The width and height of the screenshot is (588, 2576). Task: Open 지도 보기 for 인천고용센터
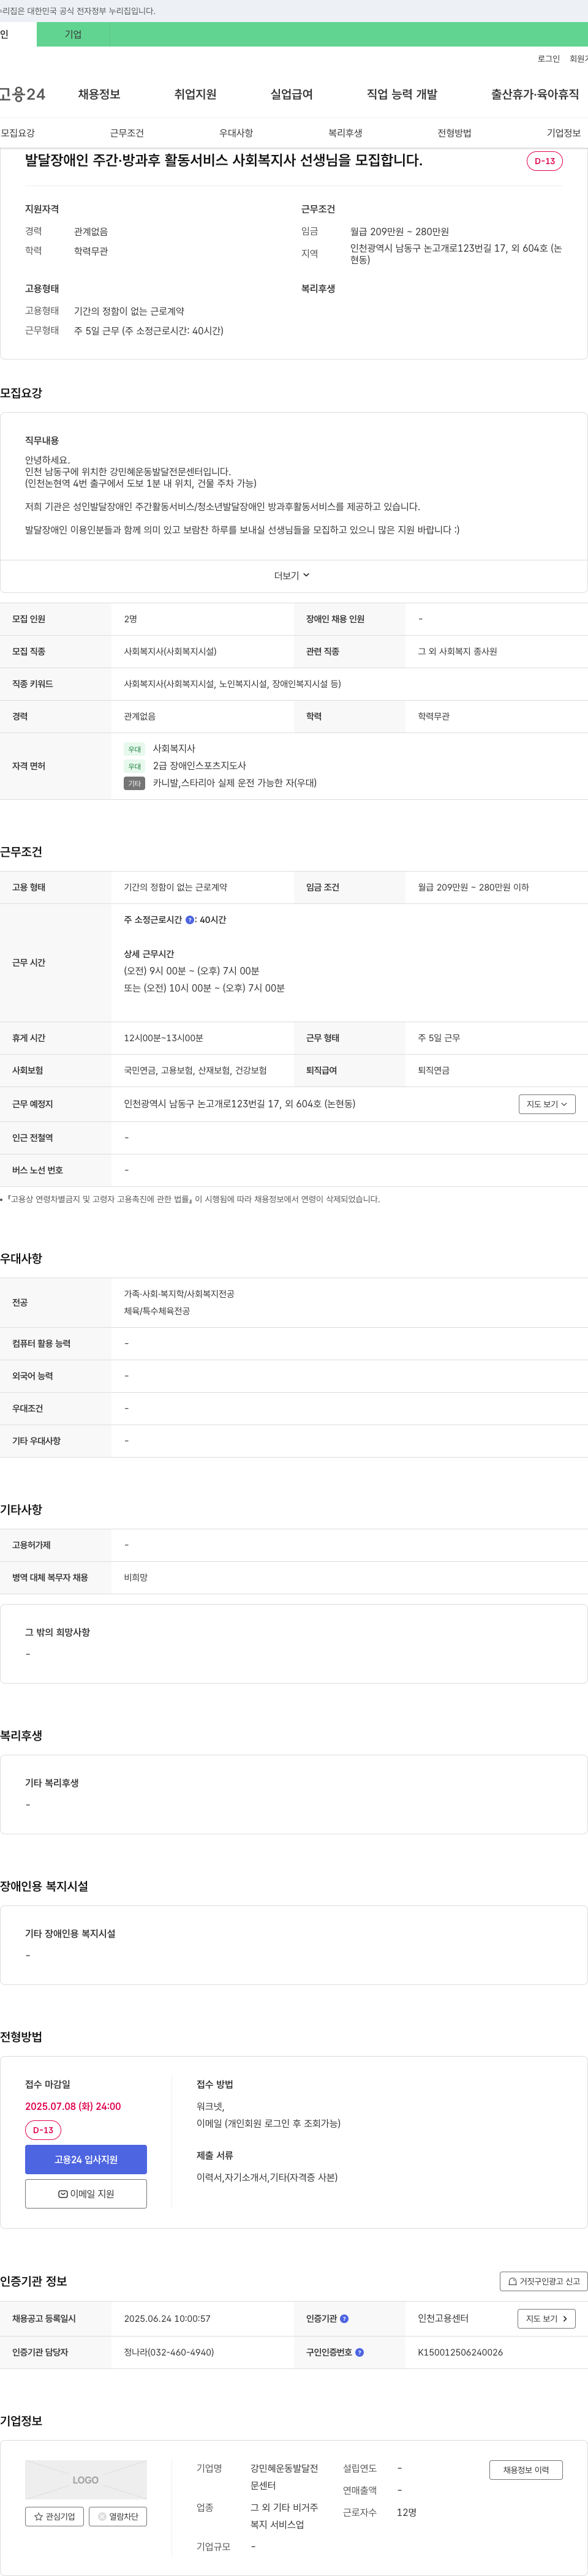(547, 2318)
